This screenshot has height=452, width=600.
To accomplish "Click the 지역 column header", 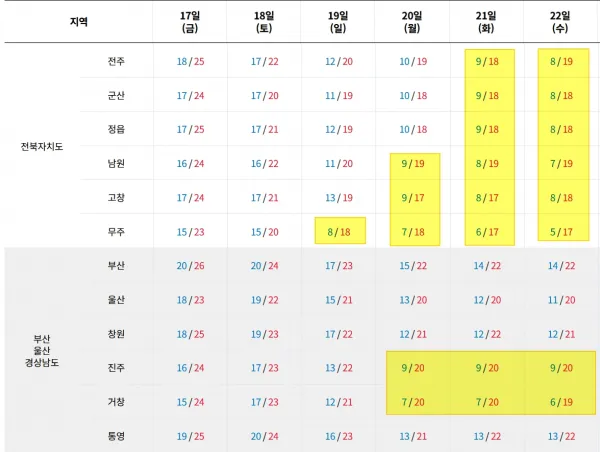I will coord(78,20).
